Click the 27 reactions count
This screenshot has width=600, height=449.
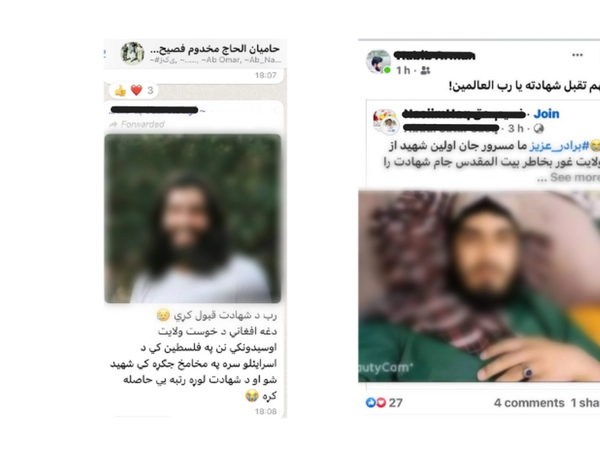(x=396, y=403)
